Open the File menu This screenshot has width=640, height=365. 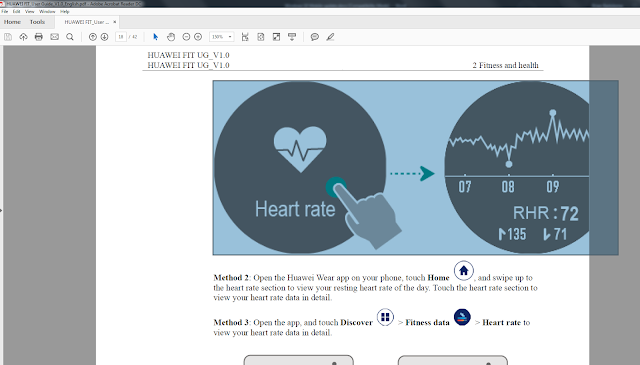tap(4, 11)
